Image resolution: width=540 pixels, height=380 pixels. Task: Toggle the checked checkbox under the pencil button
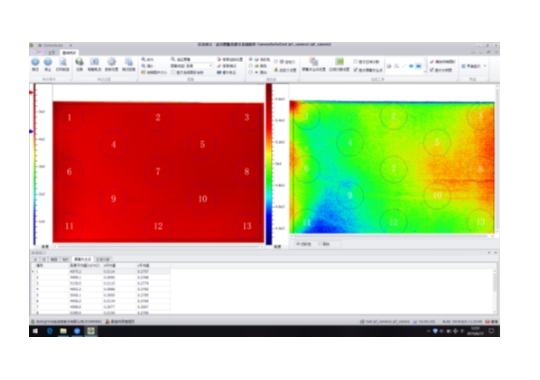pyautogui.click(x=432, y=70)
